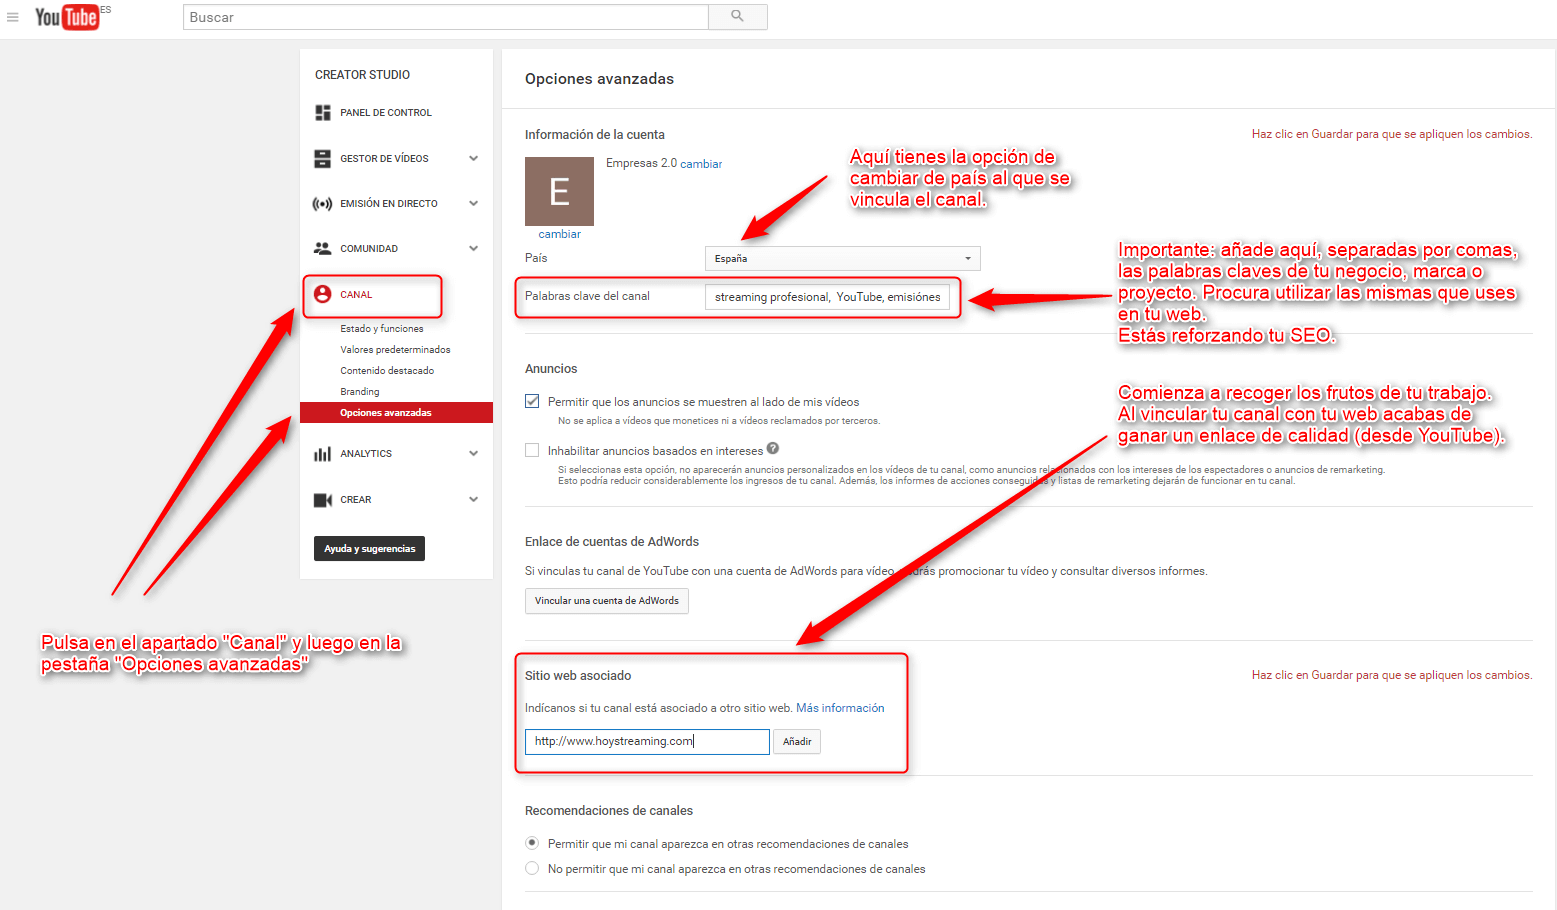Expand the Gestor de vídeos section
Screen dimensions: 1557x910
click(x=474, y=158)
